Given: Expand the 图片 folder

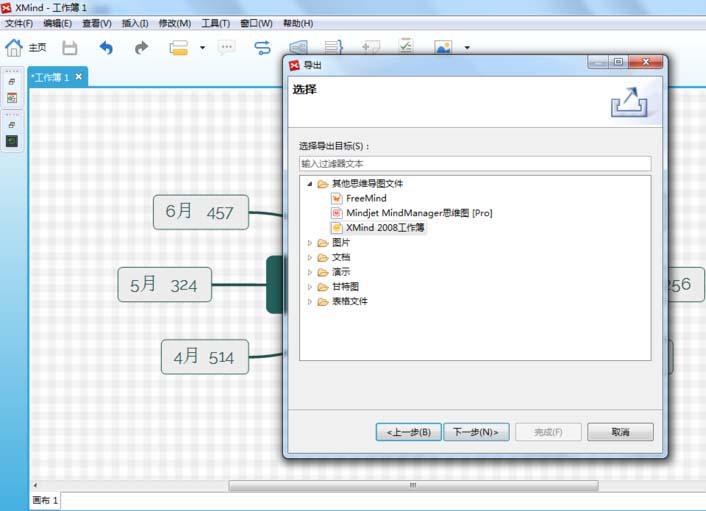Looking at the screenshot, I should click(x=310, y=243).
